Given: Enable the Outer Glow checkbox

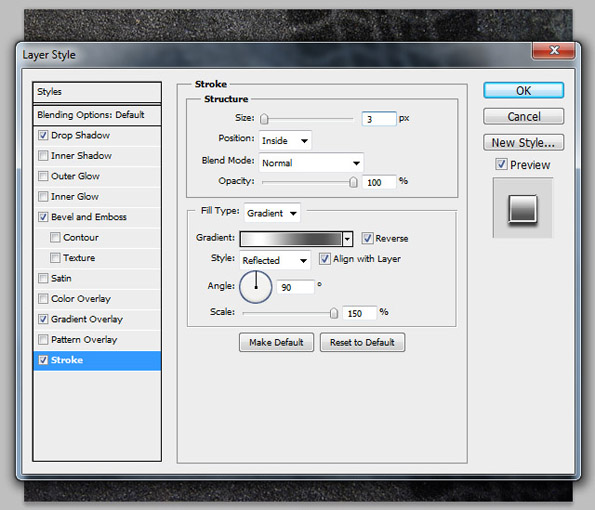Looking at the screenshot, I should pyautogui.click(x=43, y=176).
